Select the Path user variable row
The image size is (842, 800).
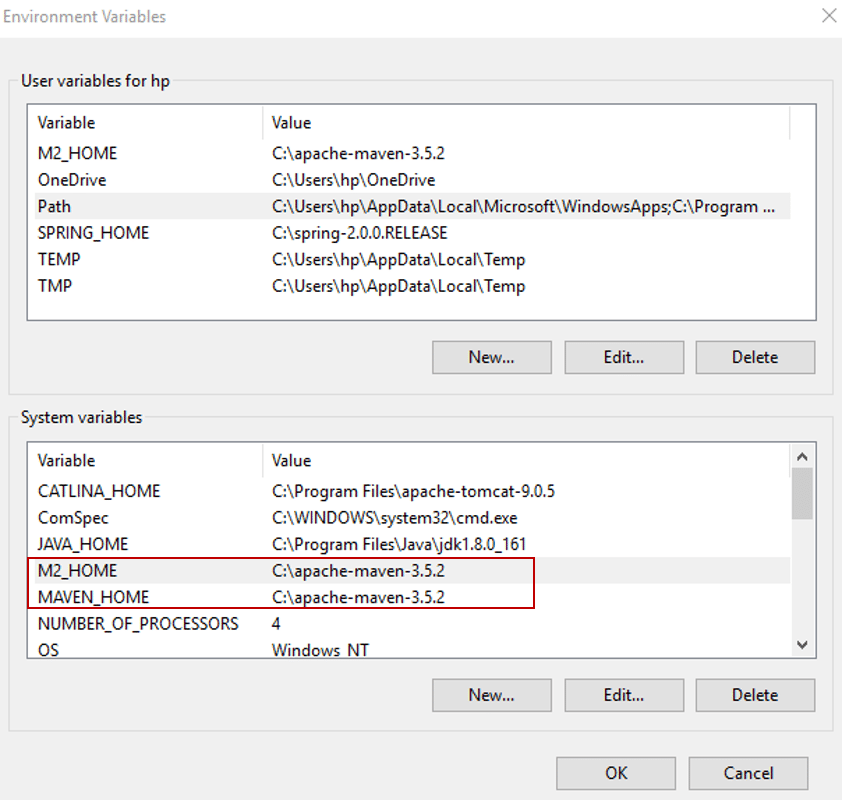pos(412,206)
